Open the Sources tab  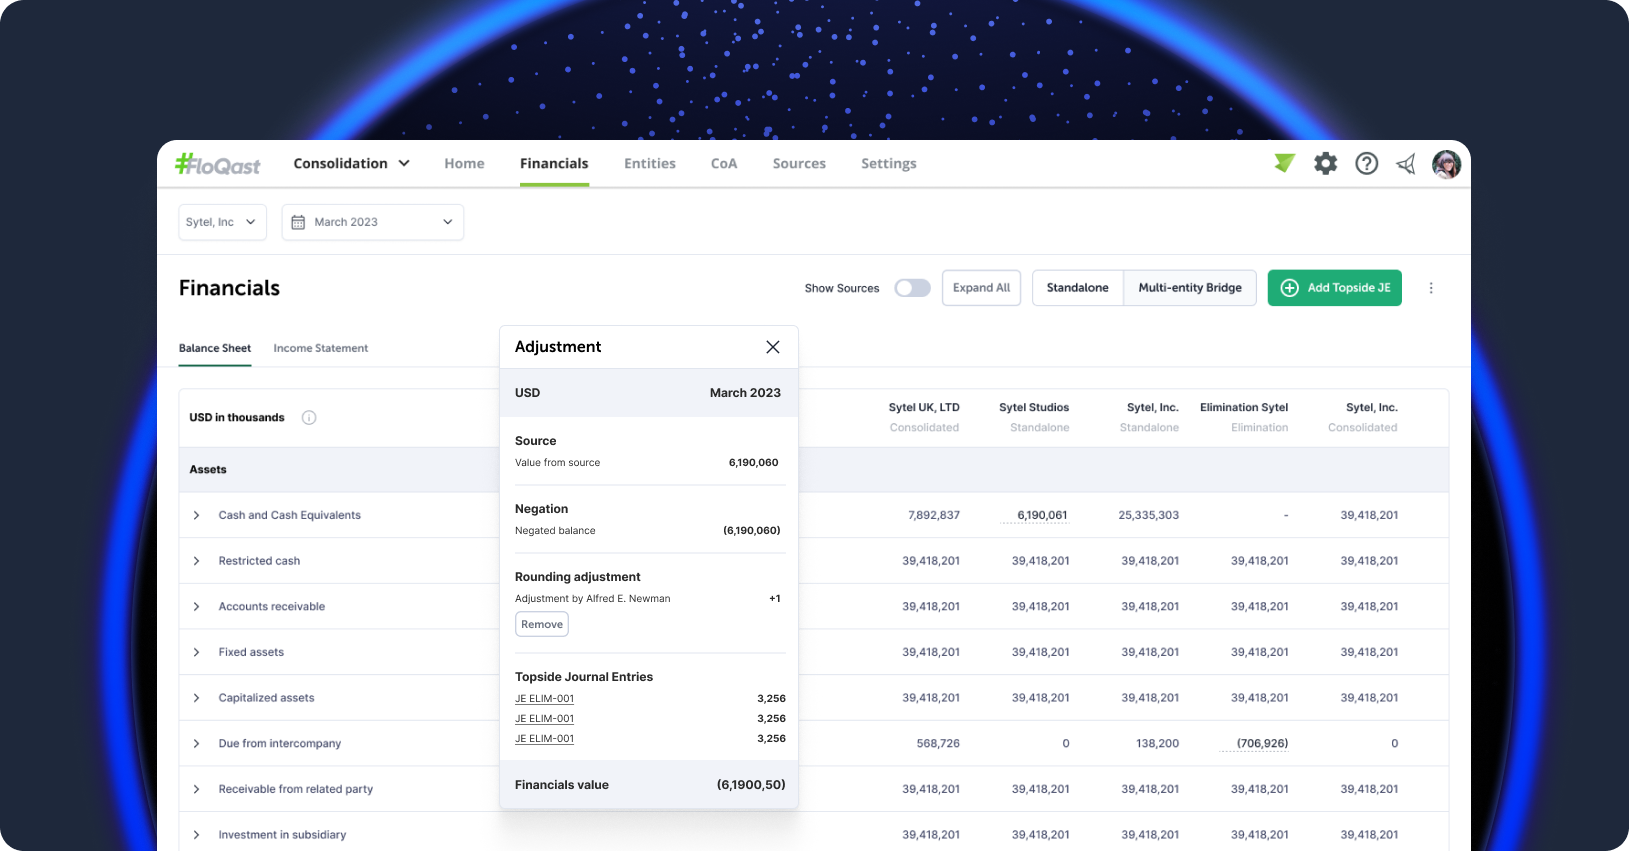pyautogui.click(x=799, y=164)
